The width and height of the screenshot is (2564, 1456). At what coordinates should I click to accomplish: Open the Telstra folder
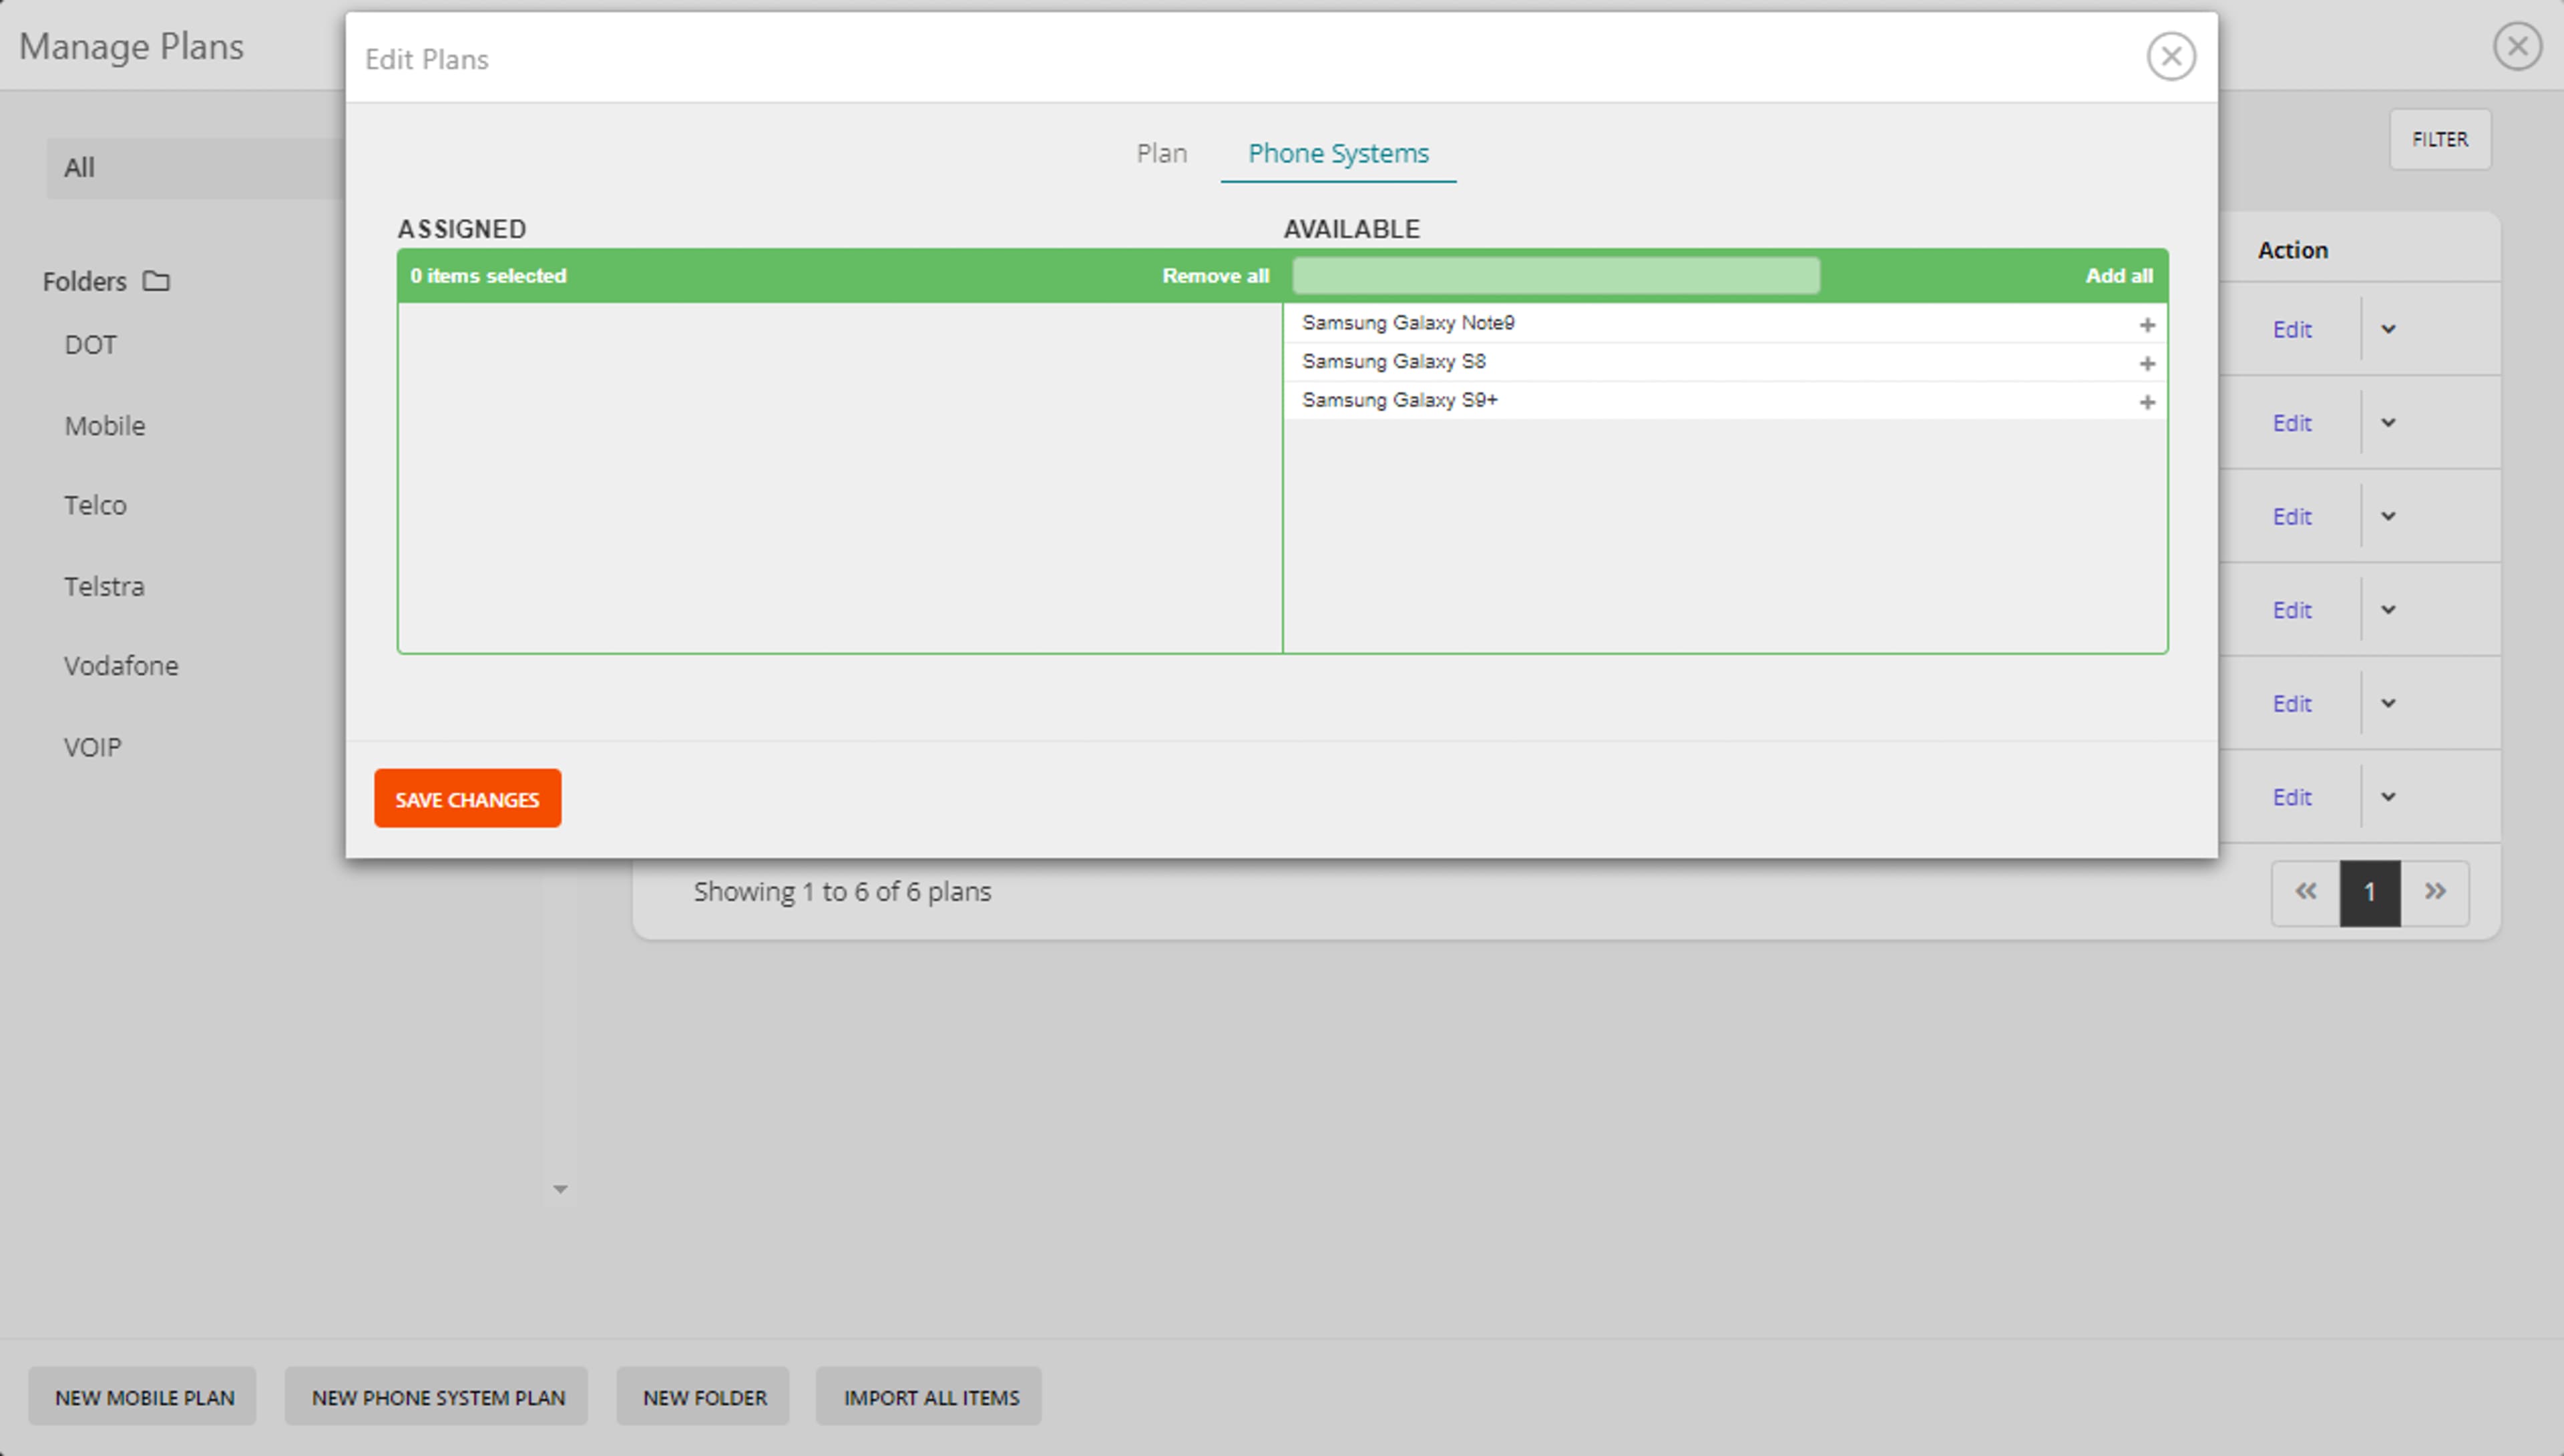[x=104, y=586]
